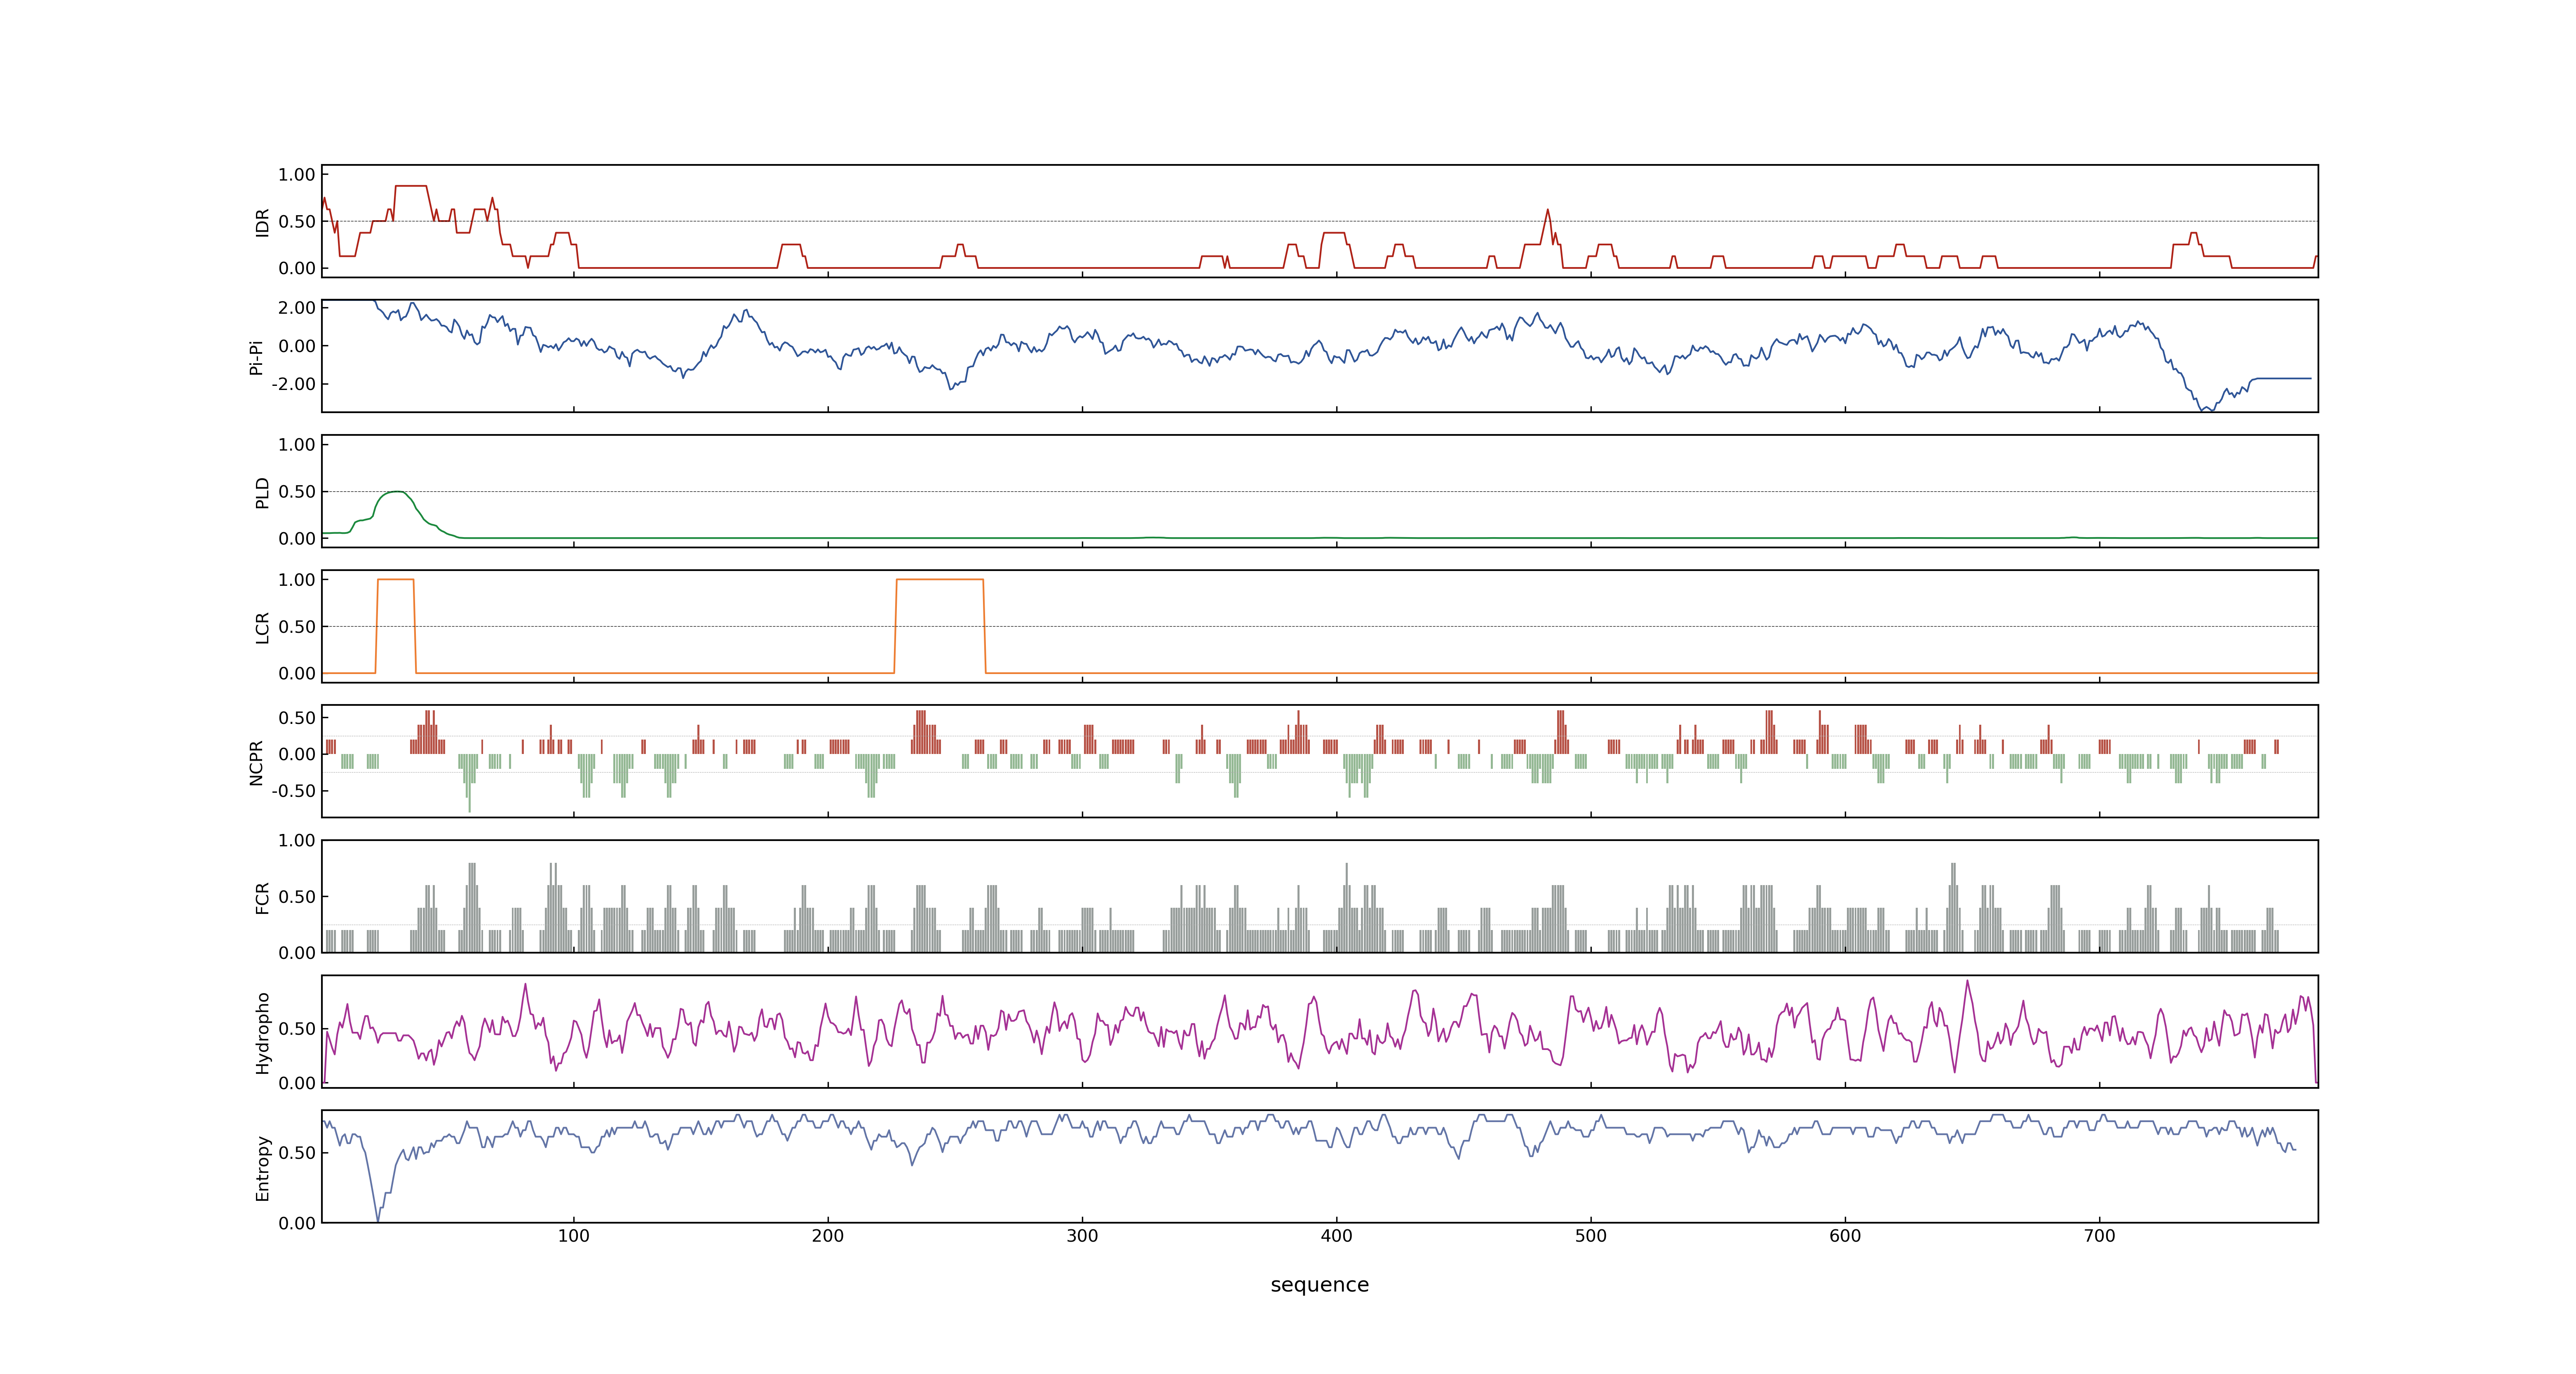The image size is (2576, 1374).
Task: Click the green PLD curve peak
Action: [397, 492]
